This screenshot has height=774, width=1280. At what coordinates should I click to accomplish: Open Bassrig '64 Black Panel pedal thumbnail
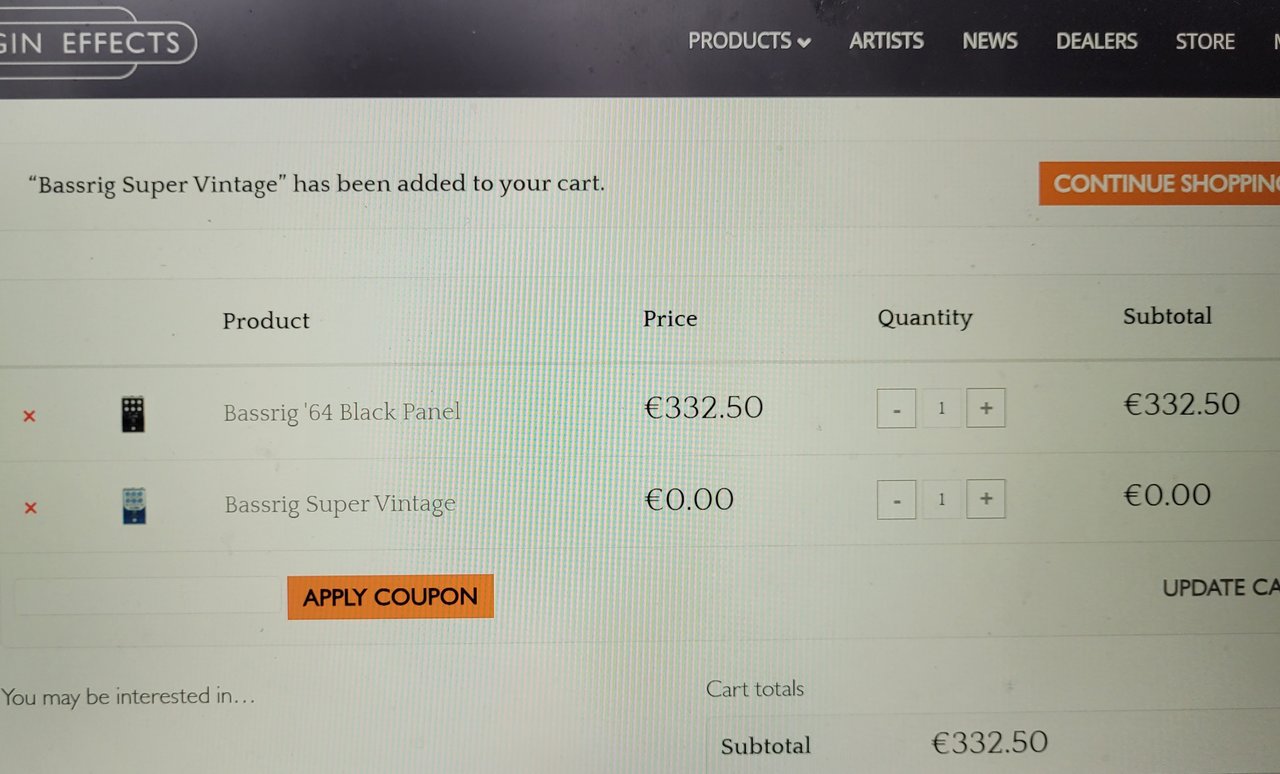pos(132,414)
